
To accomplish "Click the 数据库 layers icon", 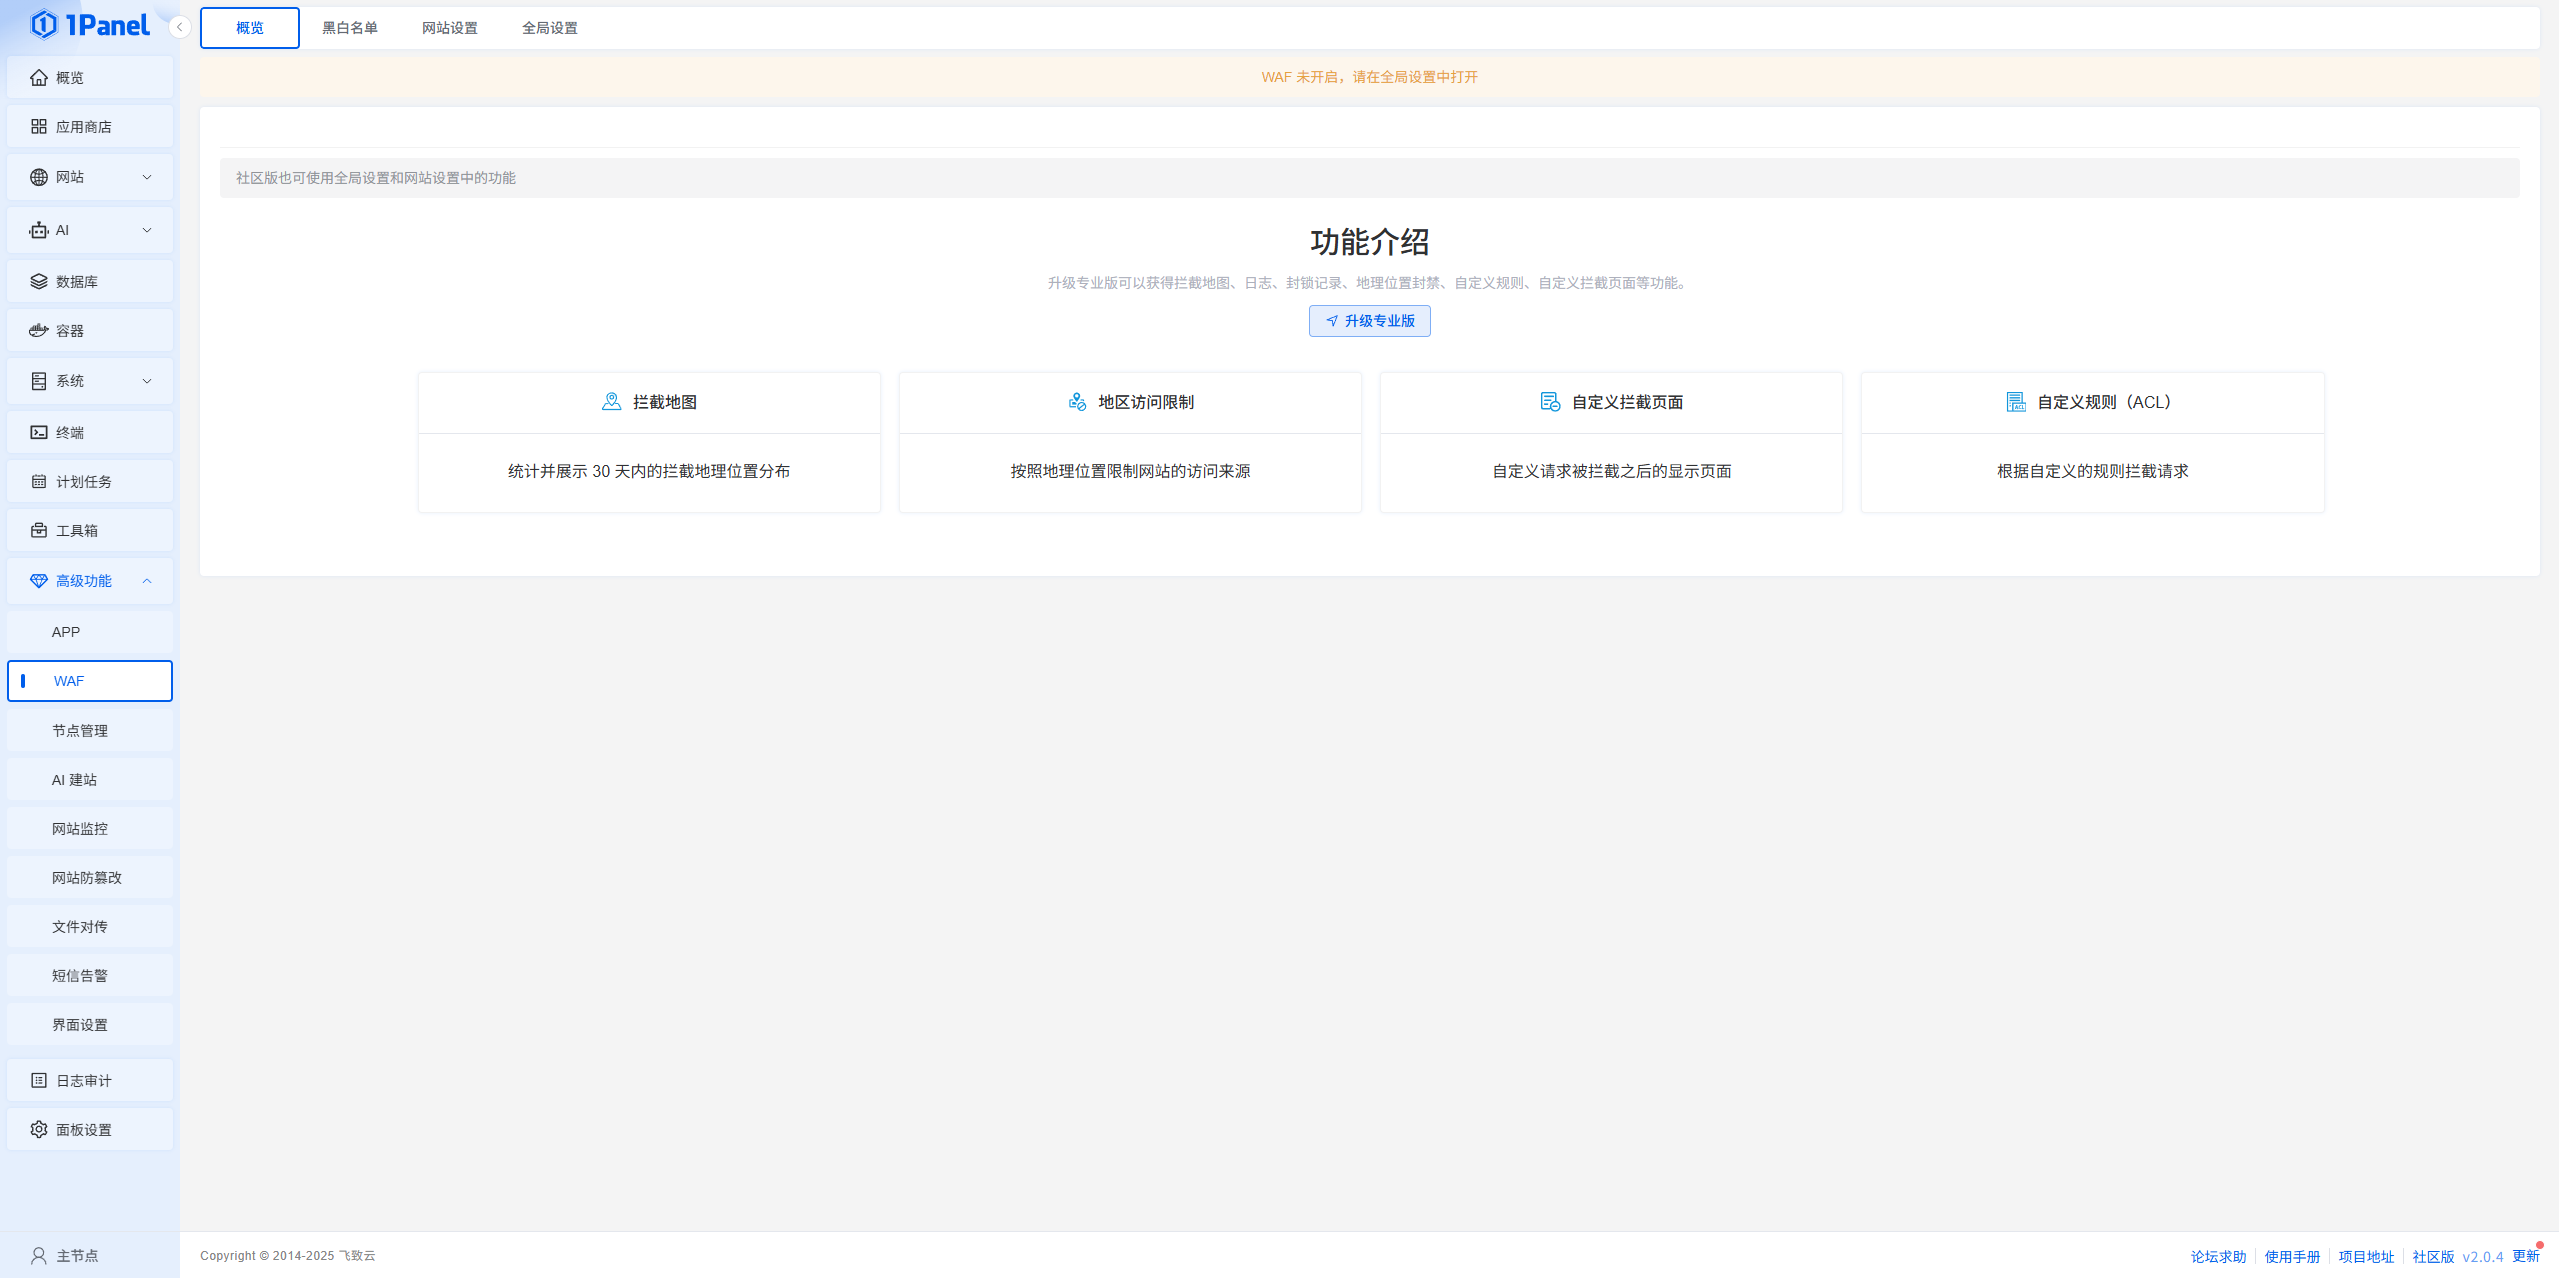I will 39,282.
